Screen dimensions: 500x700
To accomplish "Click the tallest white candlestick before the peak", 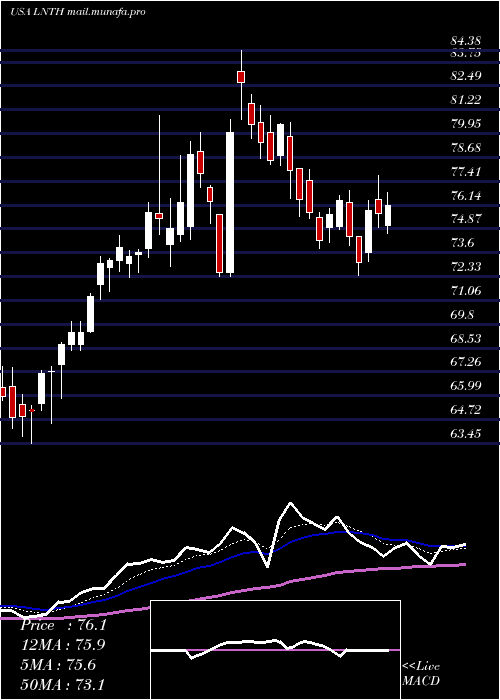I will click(x=230, y=202).
